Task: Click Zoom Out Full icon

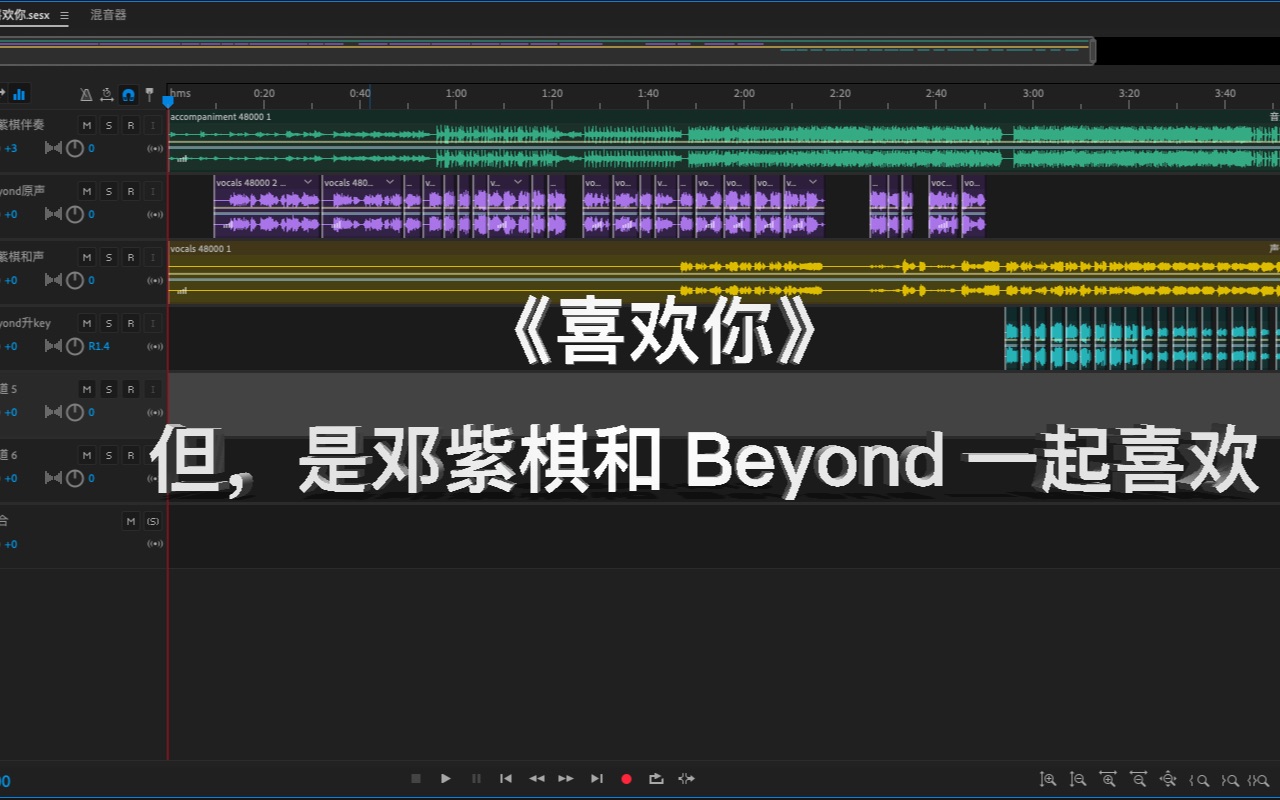Action: coord(1168,779)
